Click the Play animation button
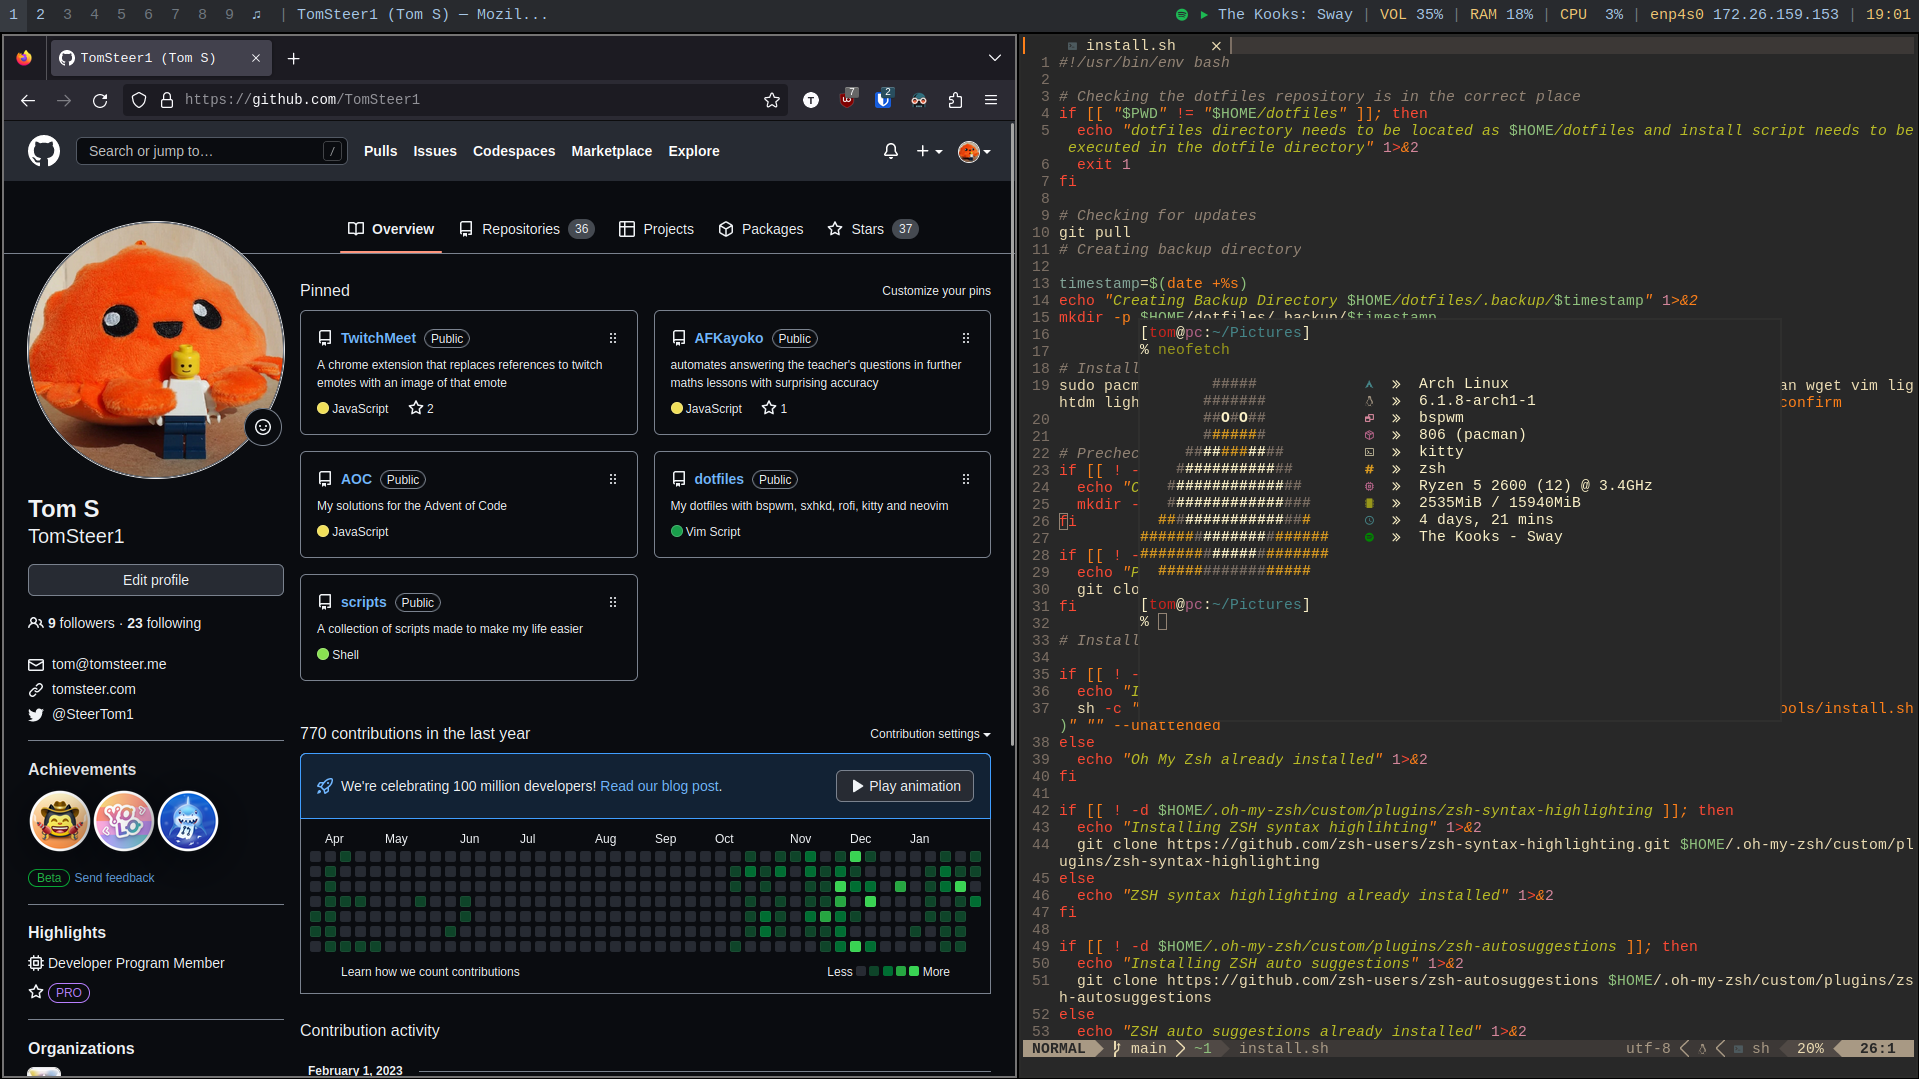 coord(905,786)
